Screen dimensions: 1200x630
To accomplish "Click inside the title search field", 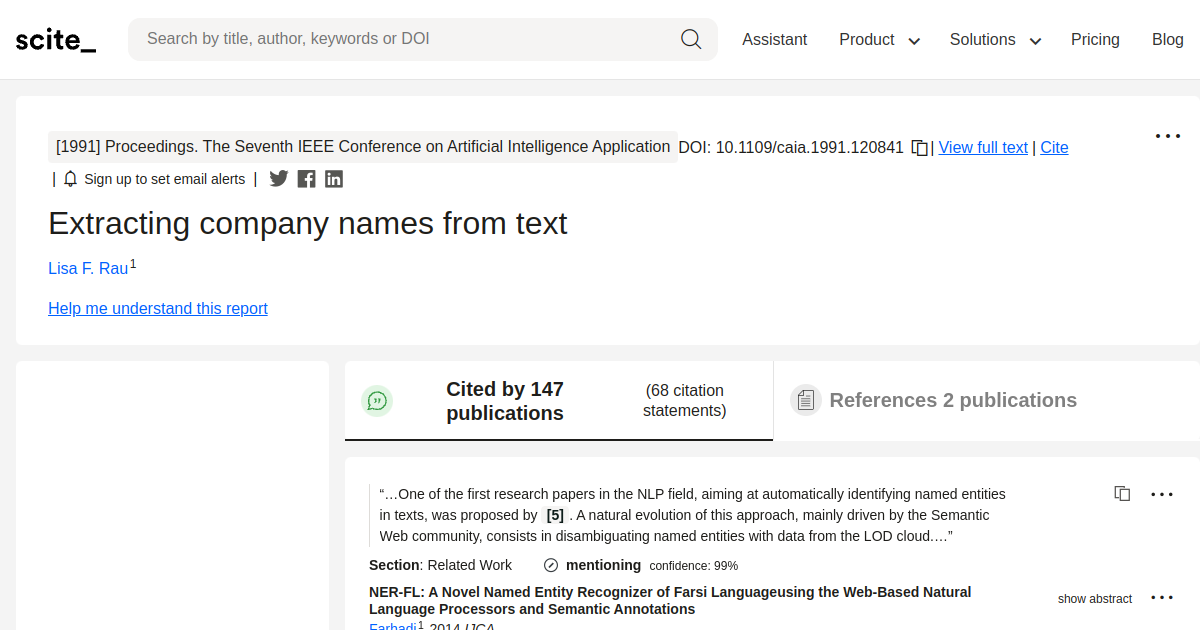I will click(x=400, y=38).
